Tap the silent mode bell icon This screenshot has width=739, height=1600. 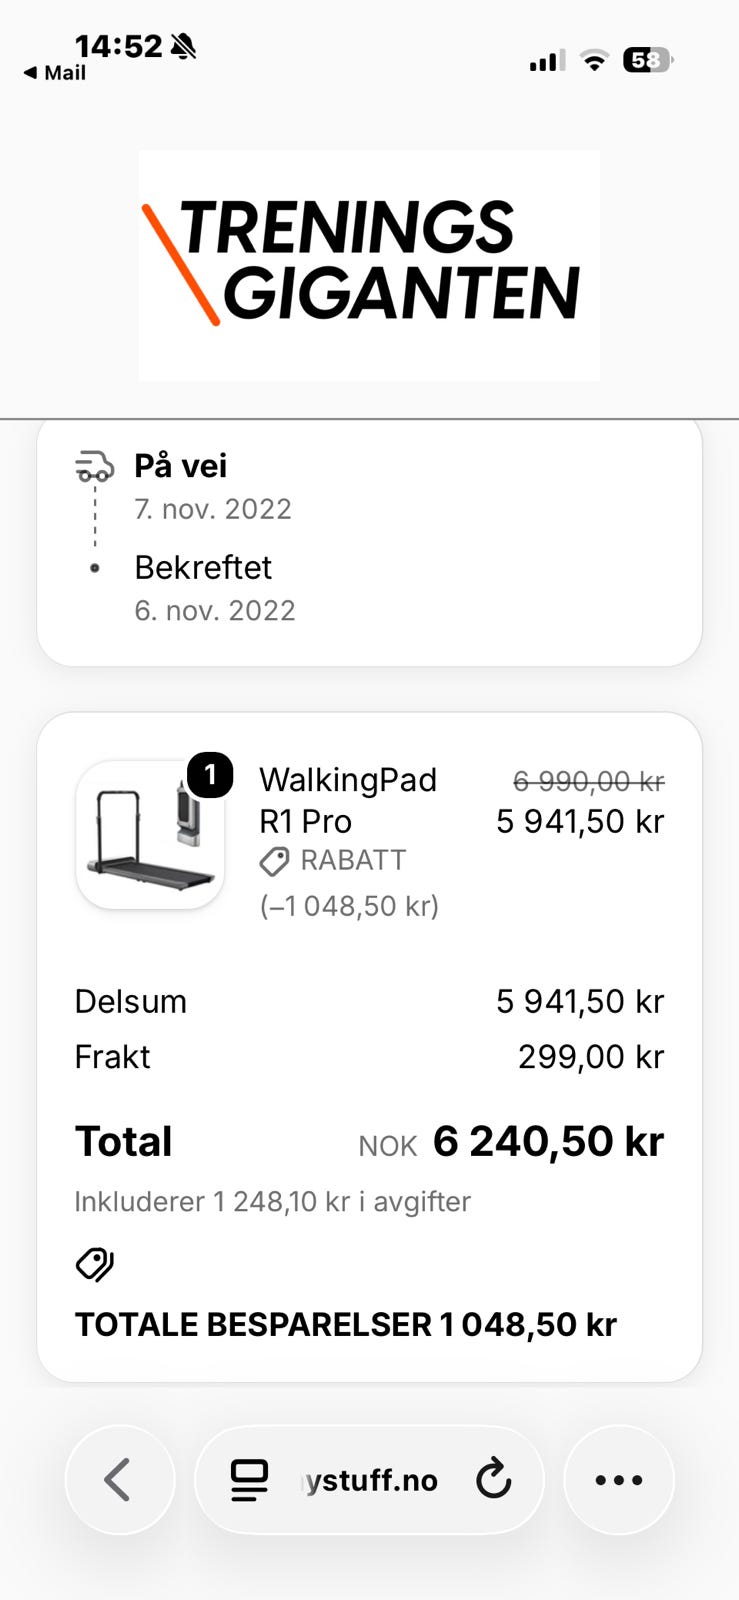183,46
